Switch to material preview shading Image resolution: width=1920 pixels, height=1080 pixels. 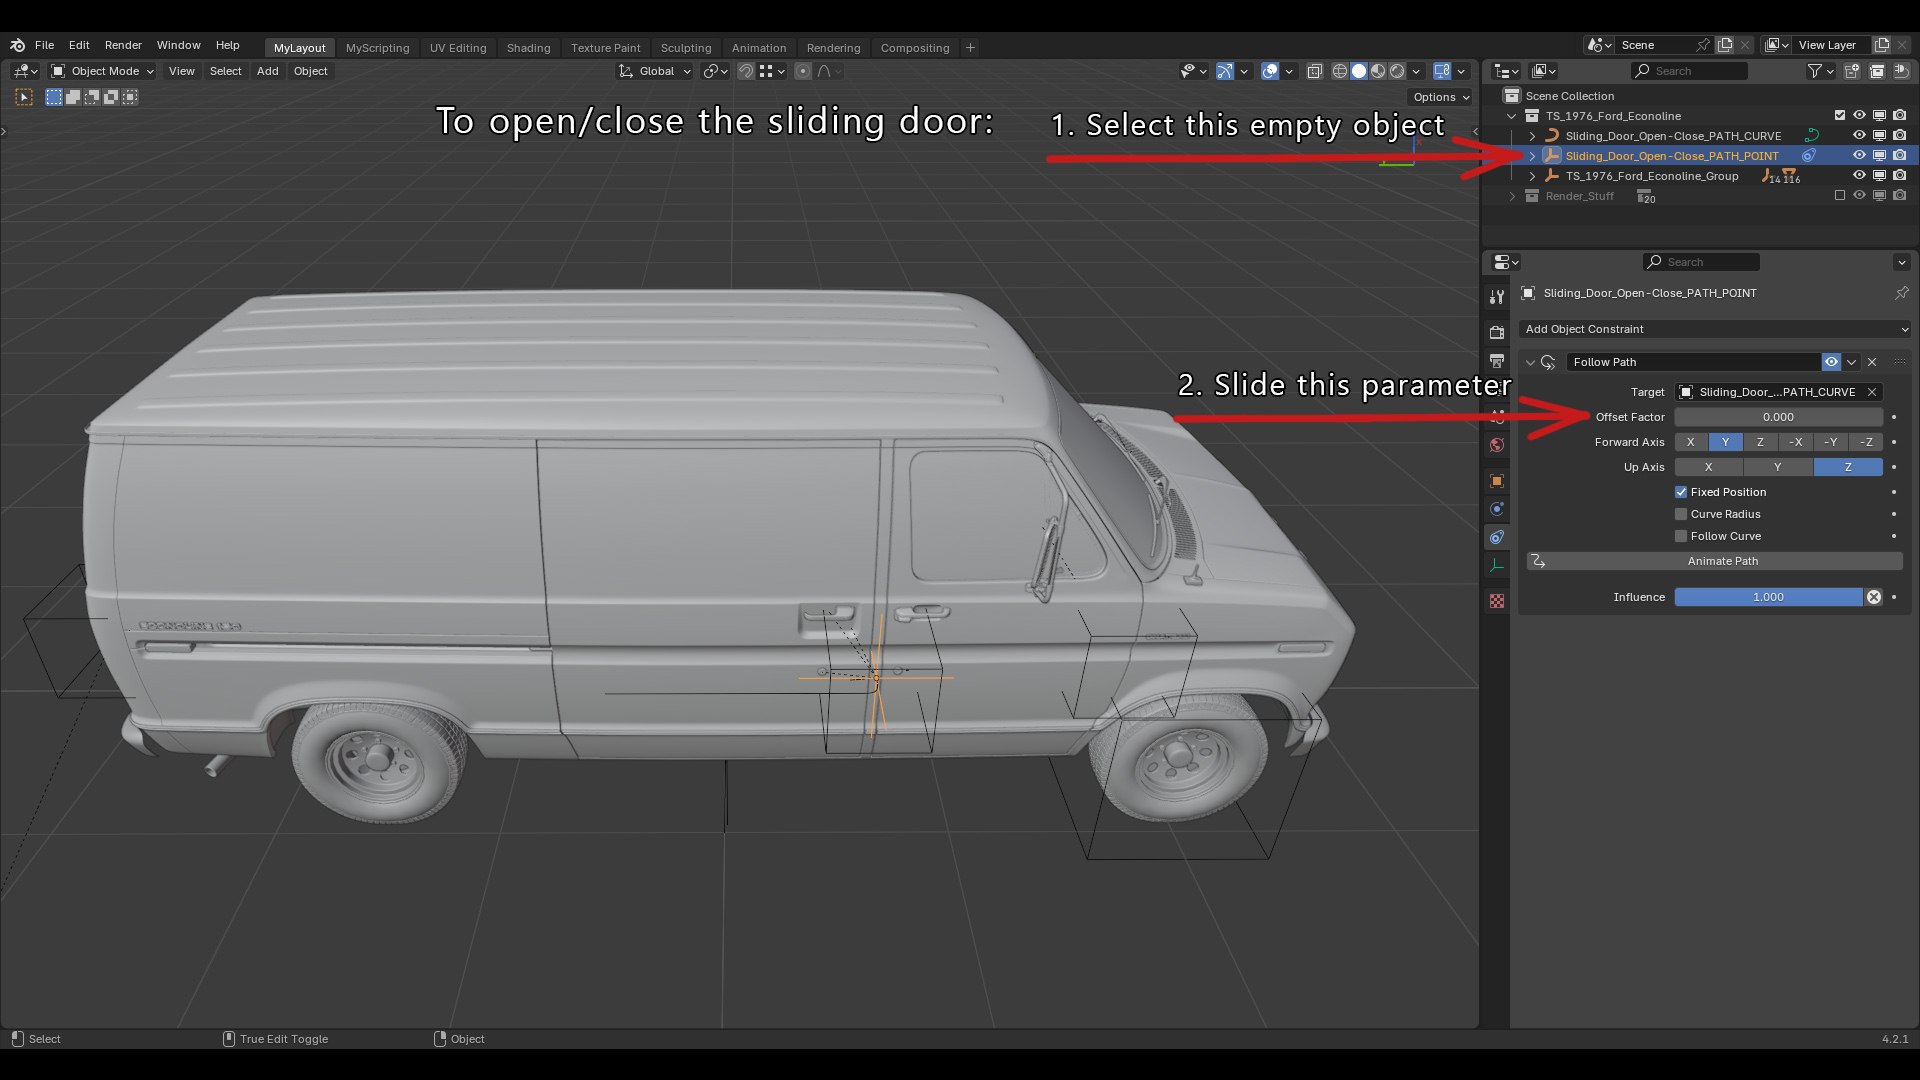coord(1378,71)
